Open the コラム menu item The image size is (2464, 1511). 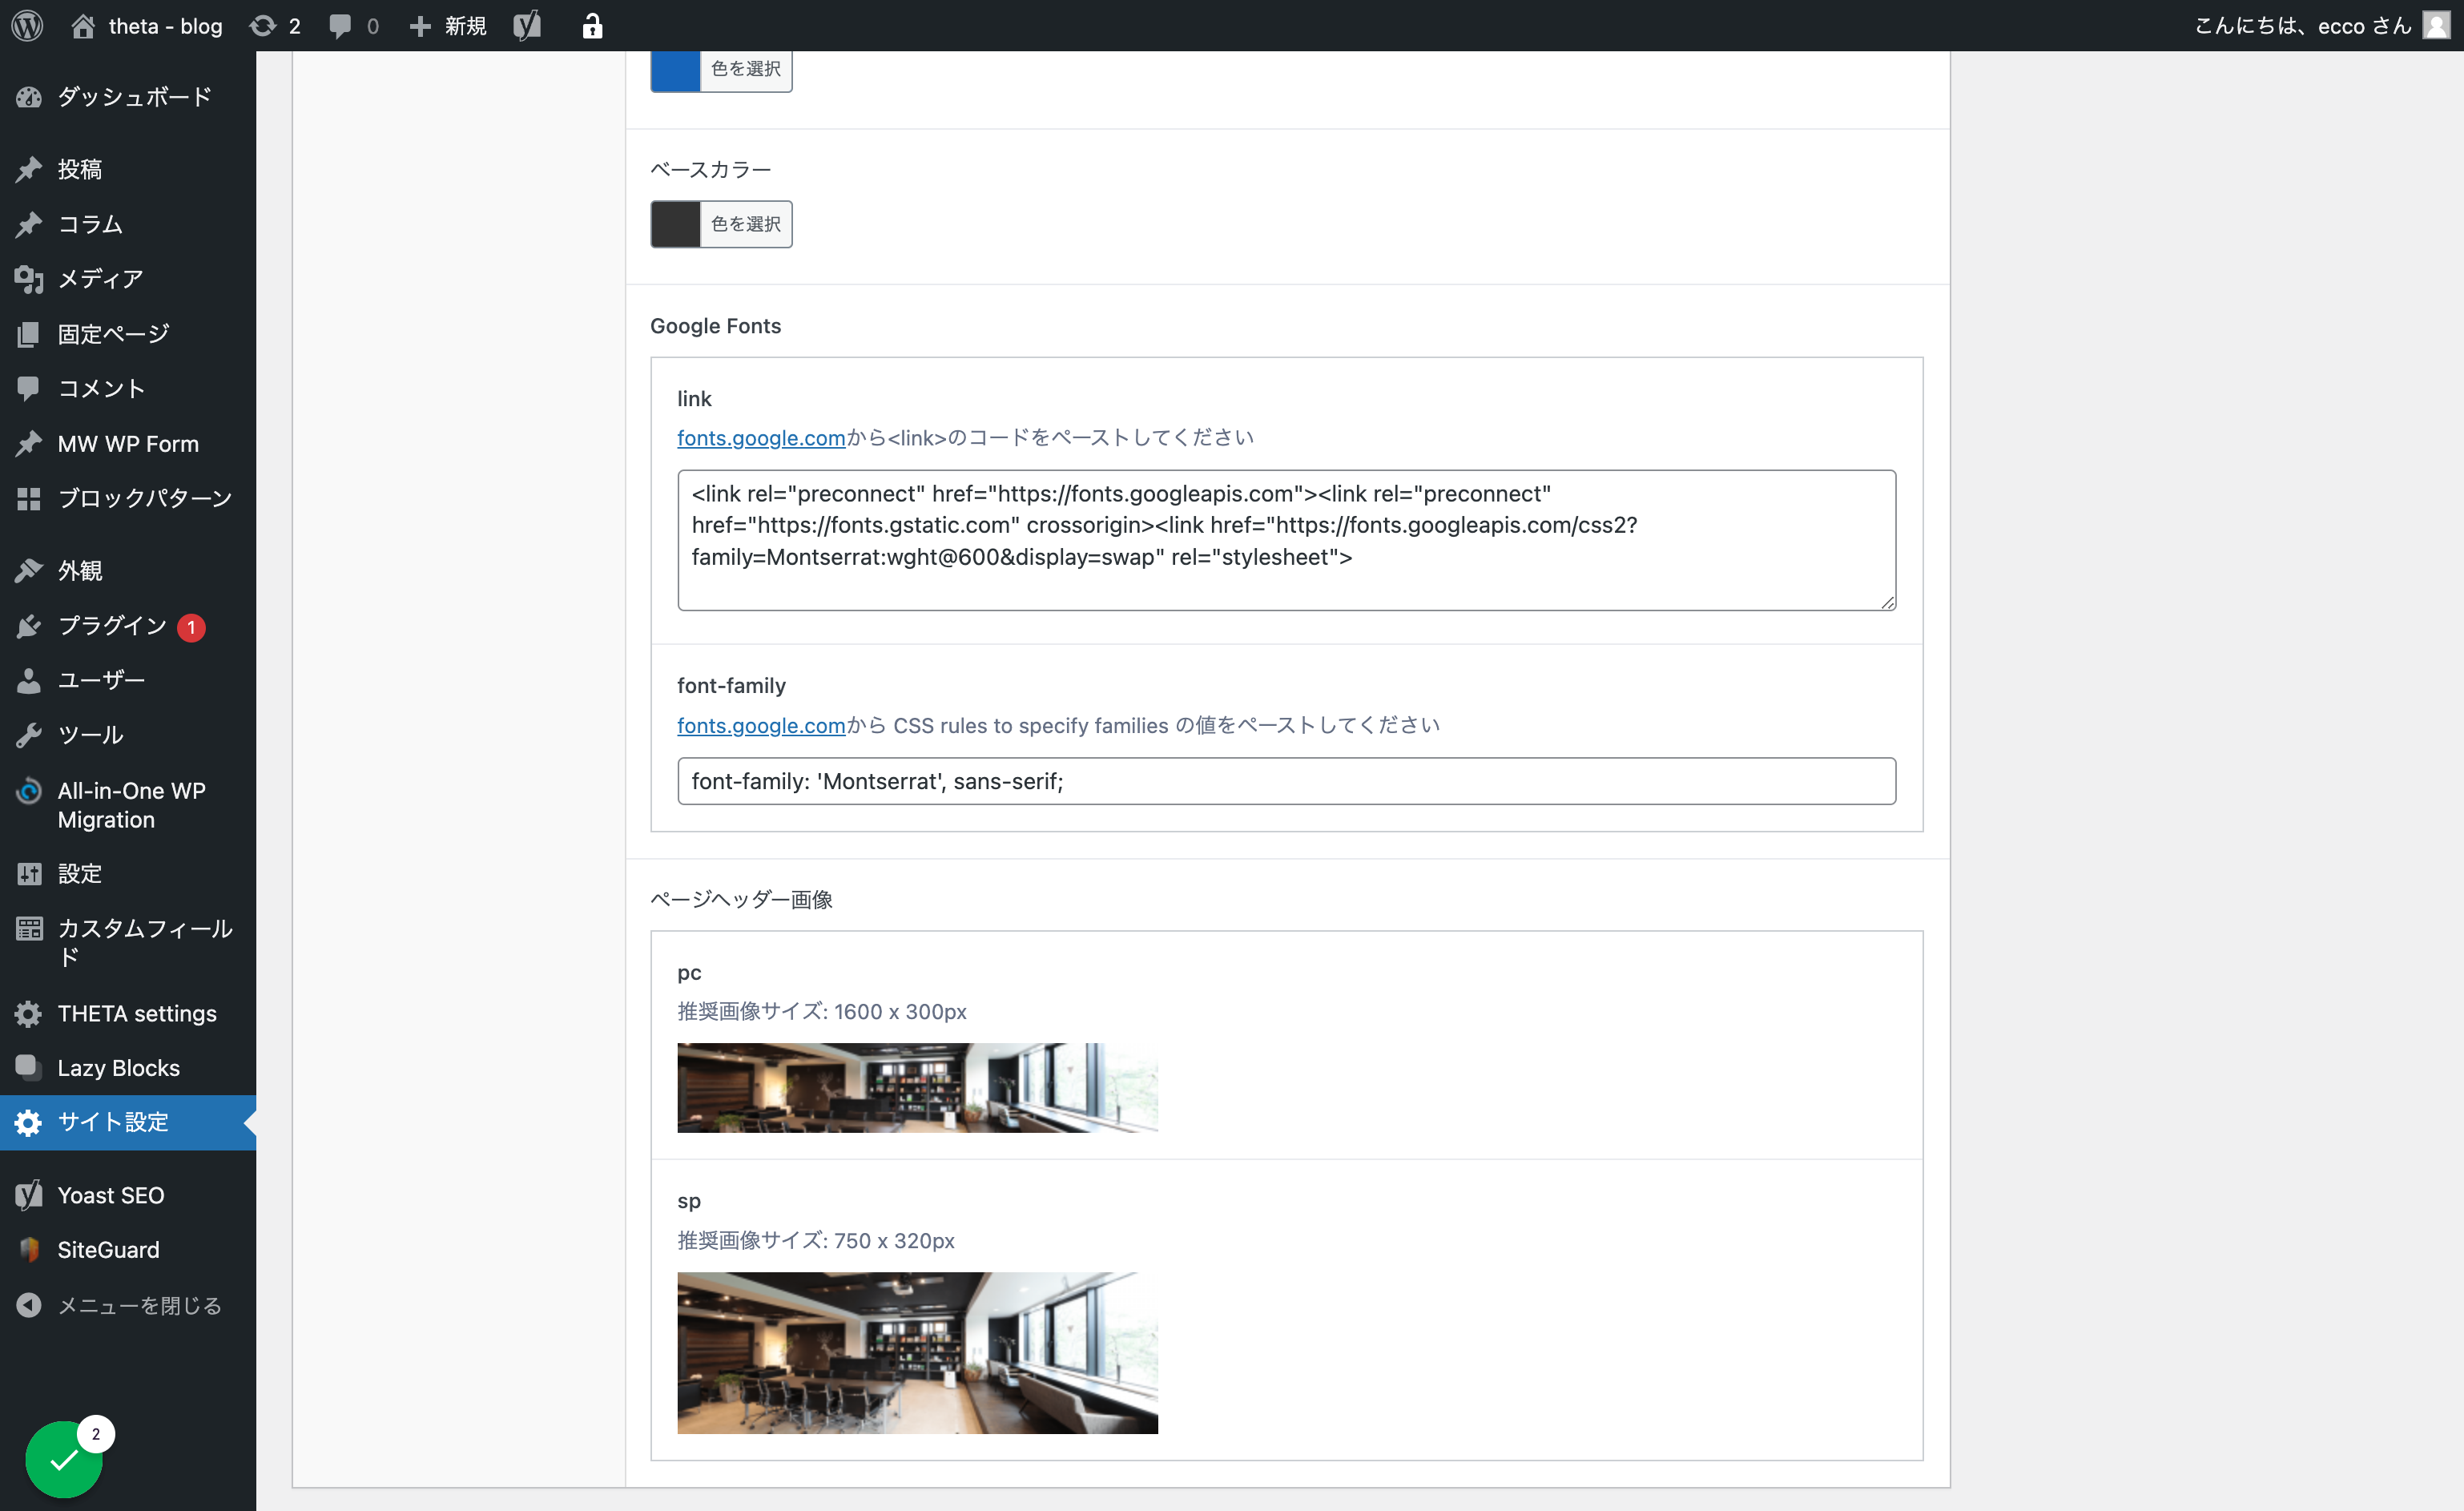(x=128, y=224)
